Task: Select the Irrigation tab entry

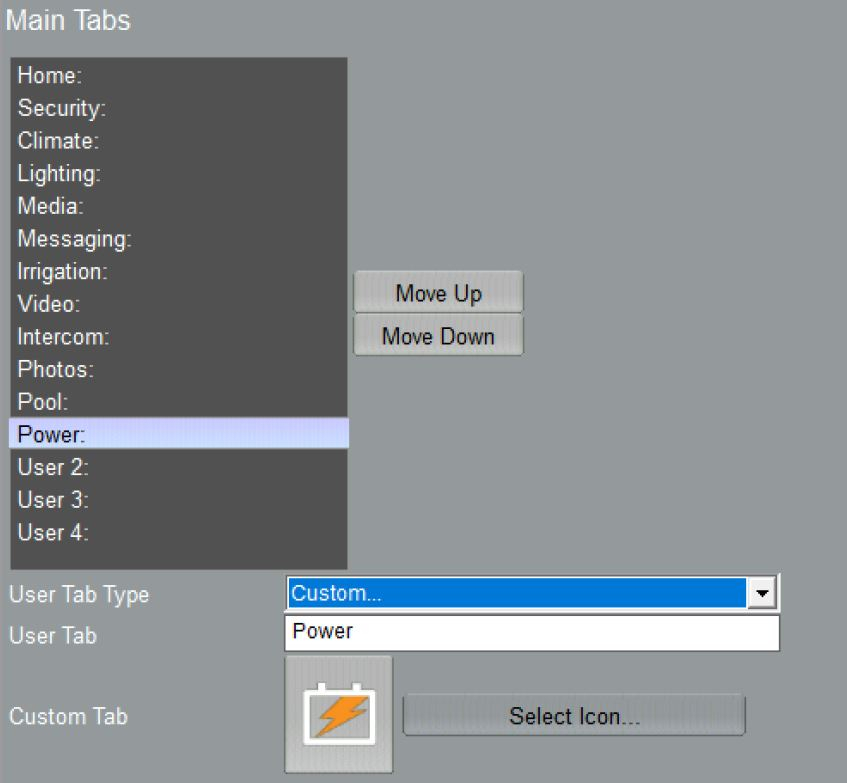Action: (178, 272)
